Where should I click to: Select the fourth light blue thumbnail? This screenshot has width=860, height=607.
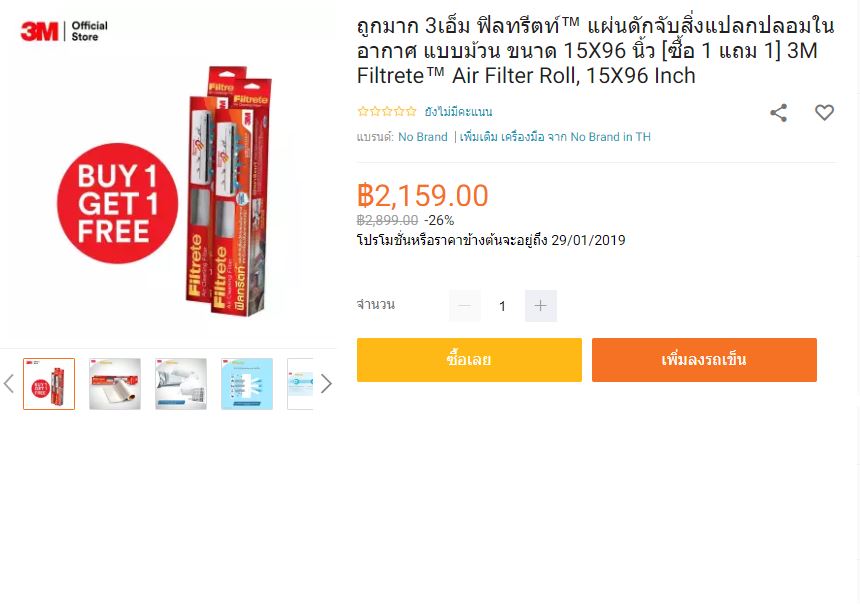pos(247,384)
